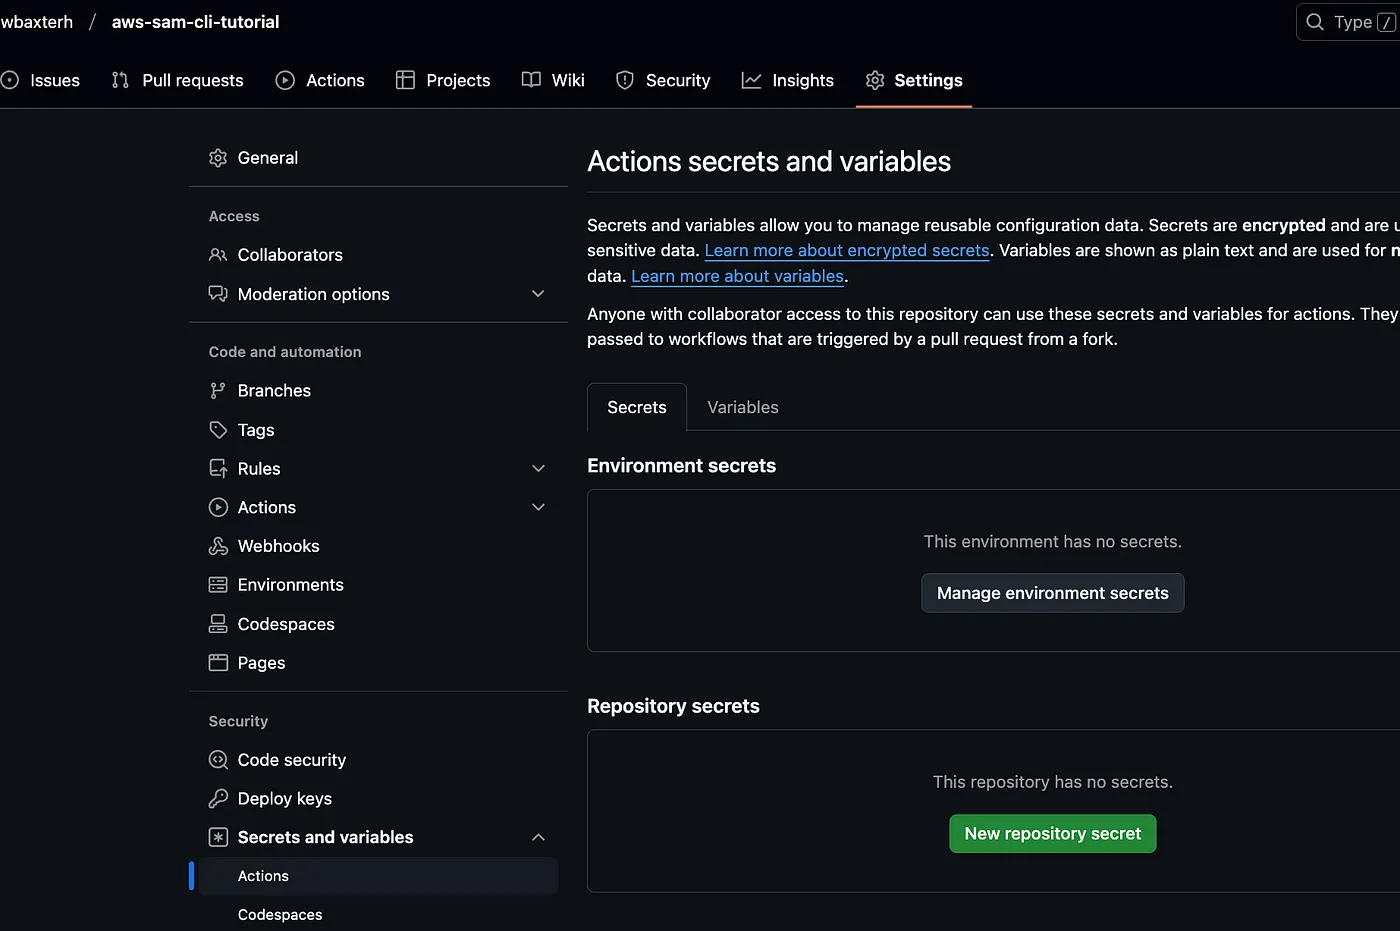This screenshot has width=1400, height=931.
Task: Click the Repository secrets heading
Action: (x=674, y=706)
